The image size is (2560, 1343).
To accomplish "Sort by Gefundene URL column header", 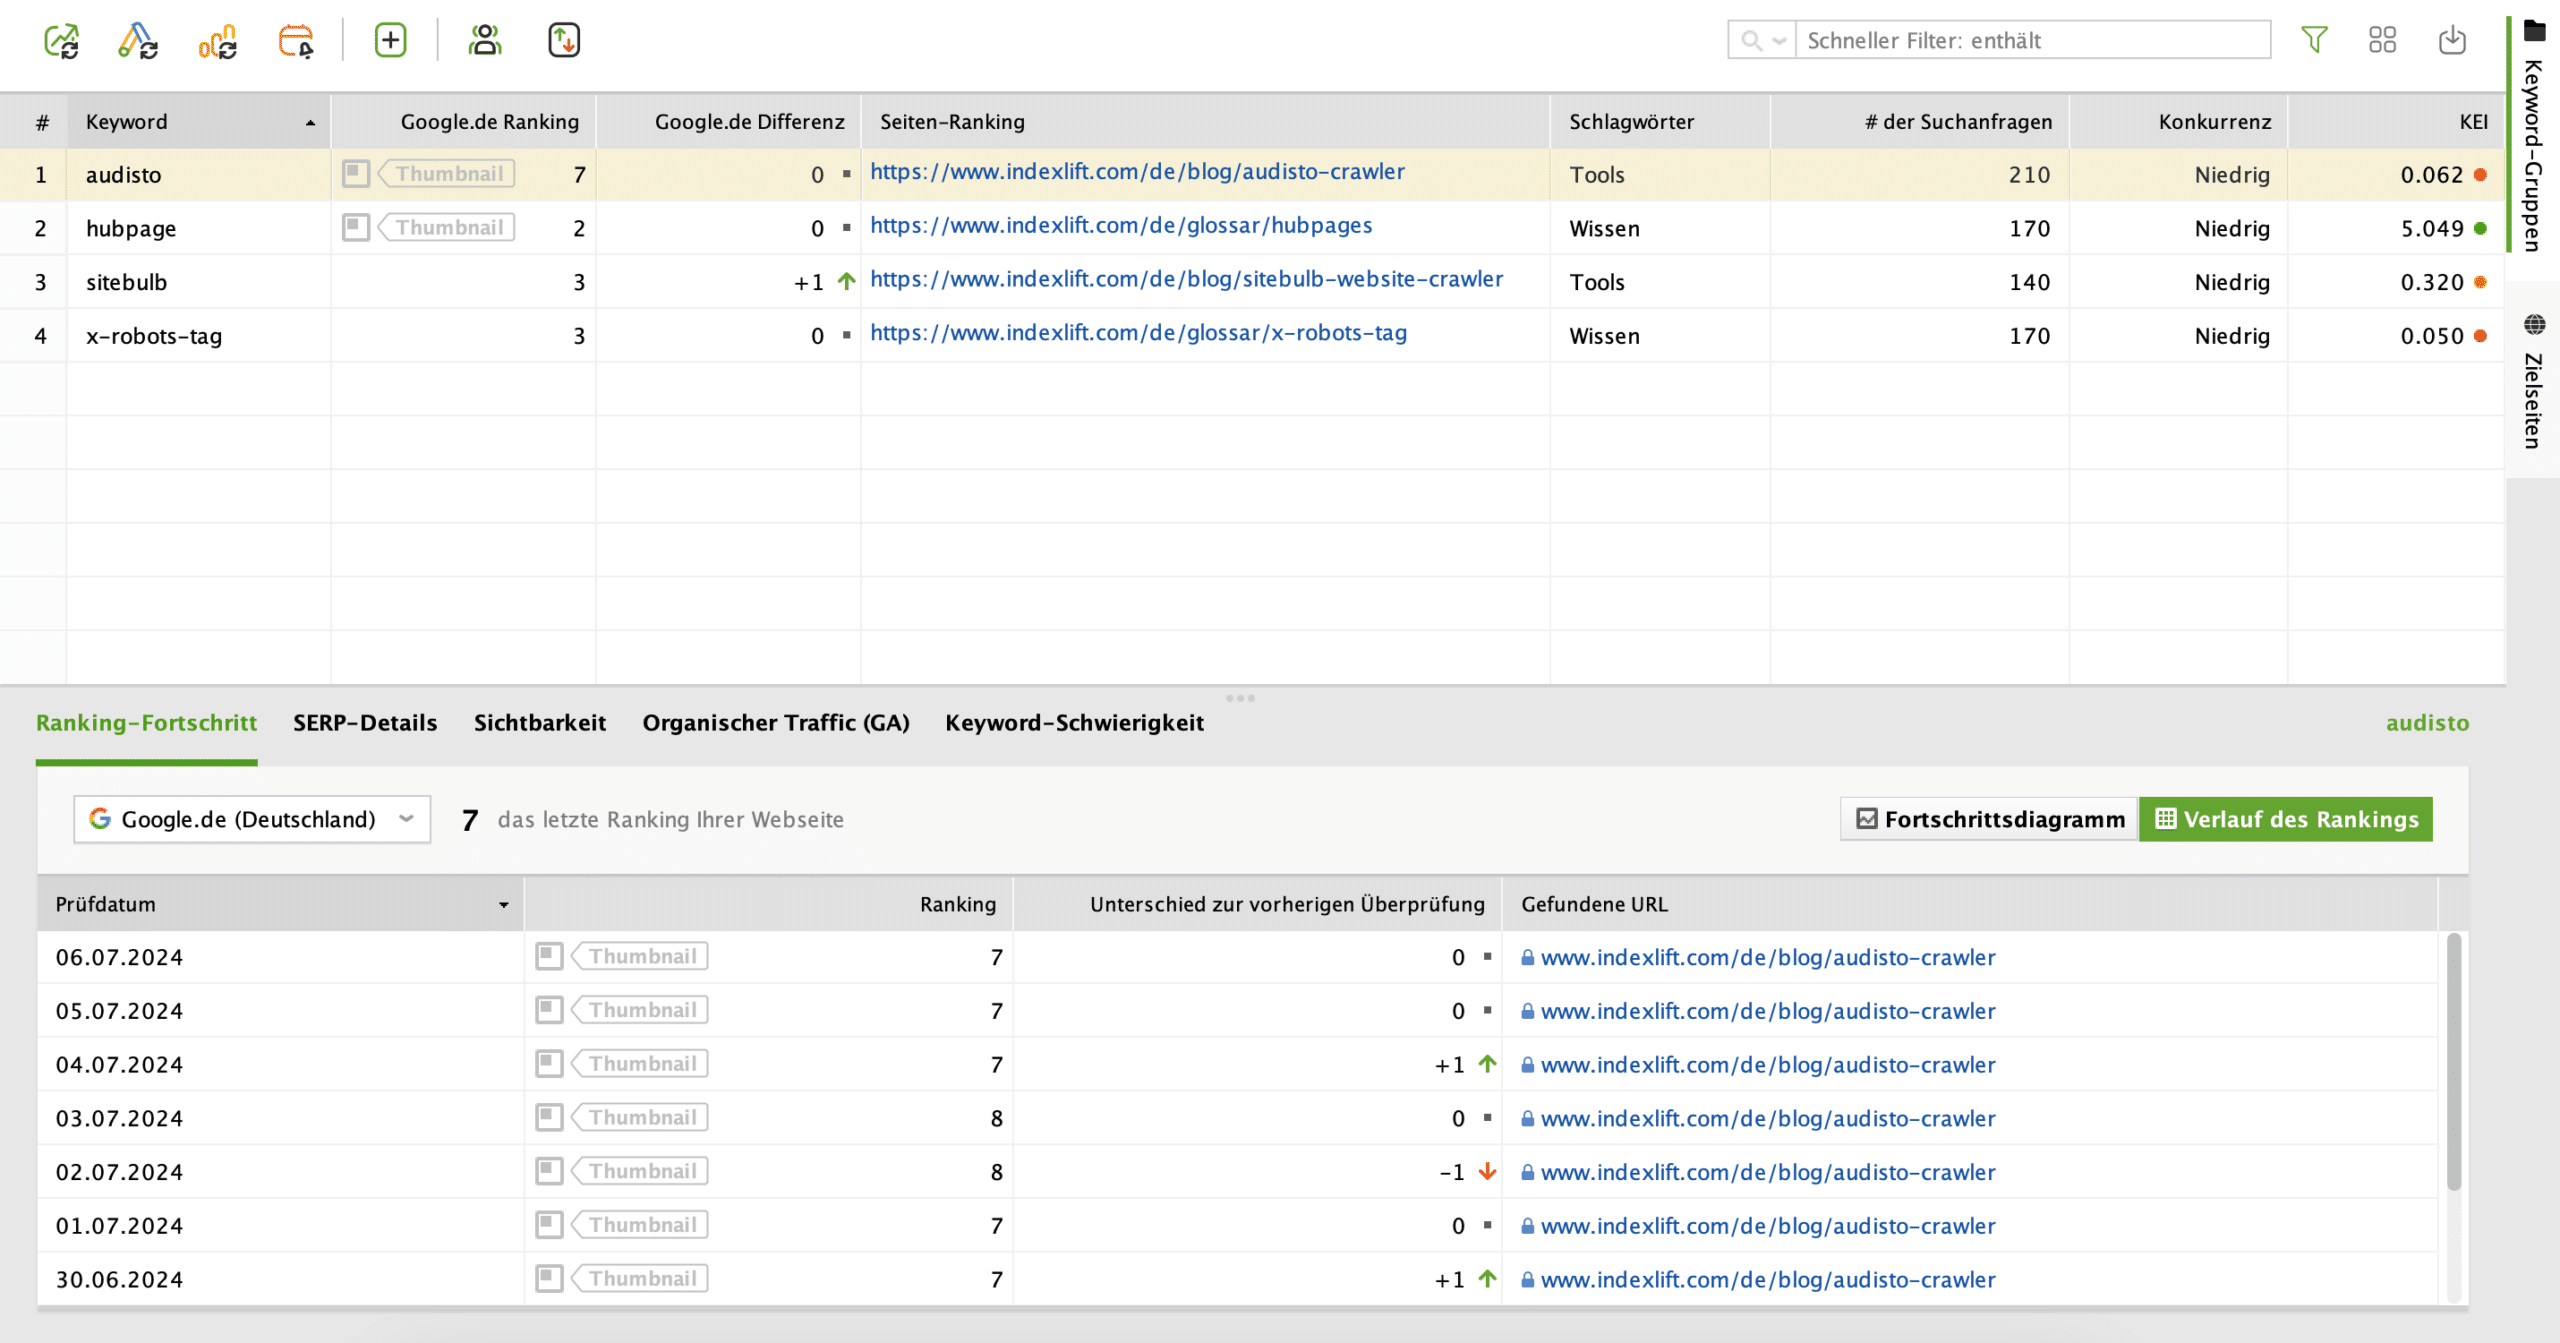I will pyautogui.click(x=1971, y=905).
